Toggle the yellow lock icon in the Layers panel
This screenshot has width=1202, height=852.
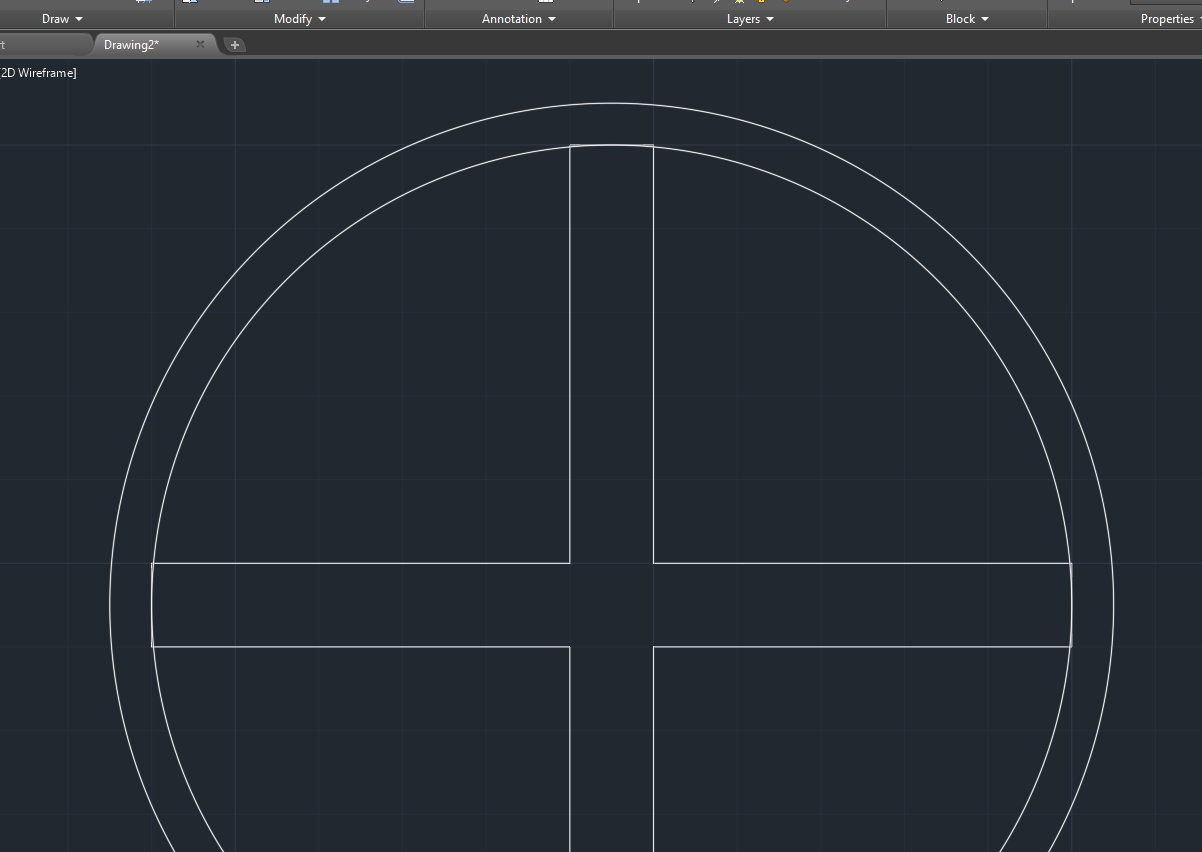(x=760, y=4)
